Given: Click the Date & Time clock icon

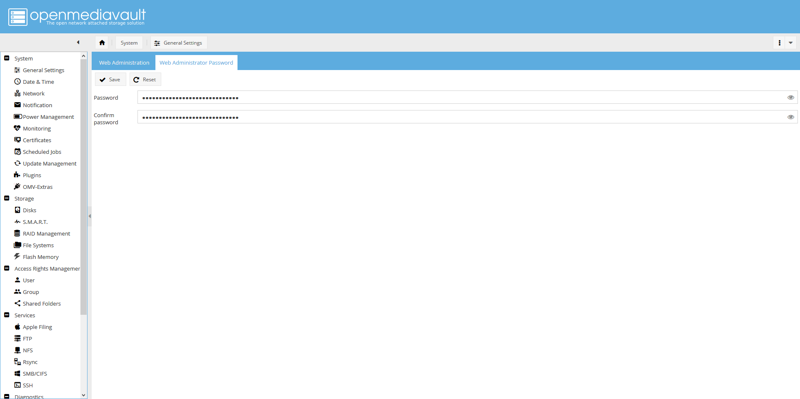Looking at the screenshot, I should [17, 82].
